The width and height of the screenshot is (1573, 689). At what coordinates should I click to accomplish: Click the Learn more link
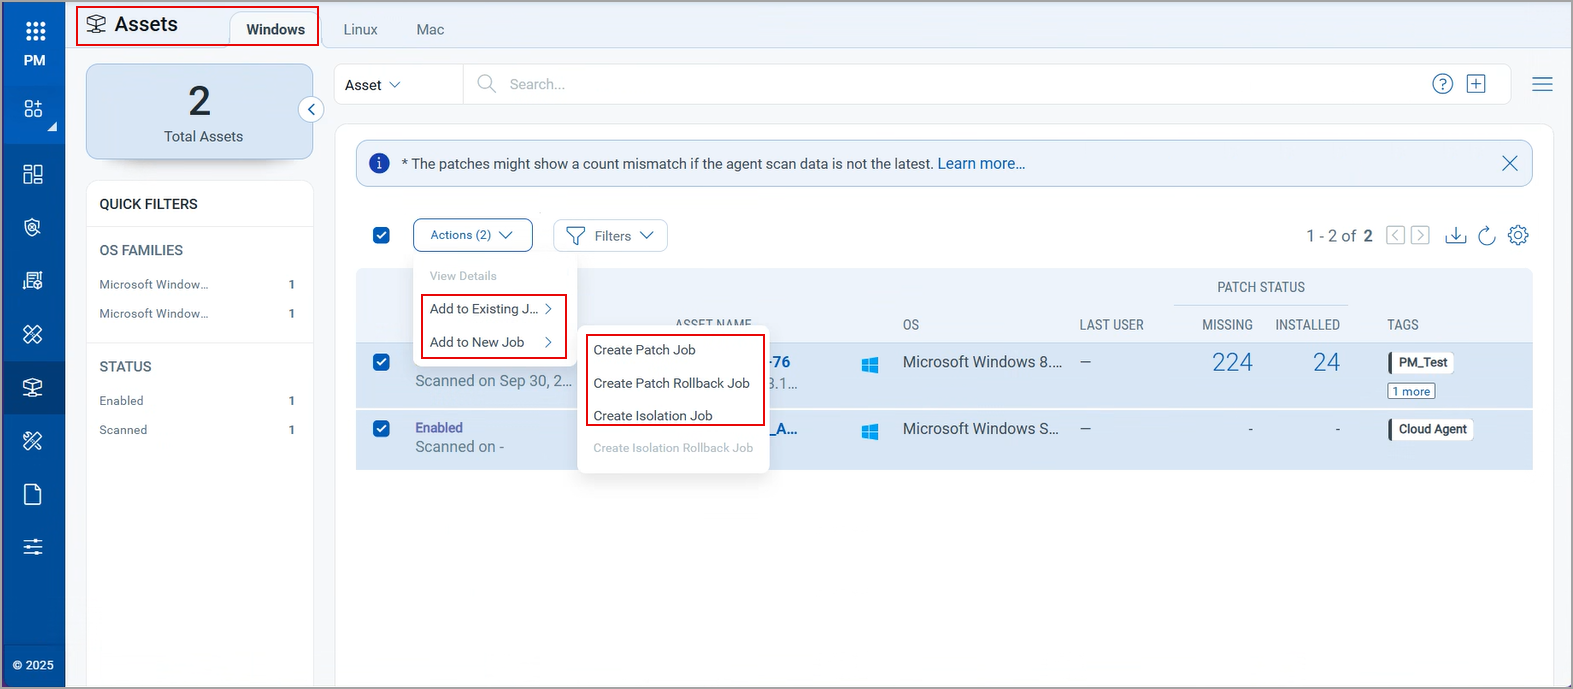pos(981,163)
